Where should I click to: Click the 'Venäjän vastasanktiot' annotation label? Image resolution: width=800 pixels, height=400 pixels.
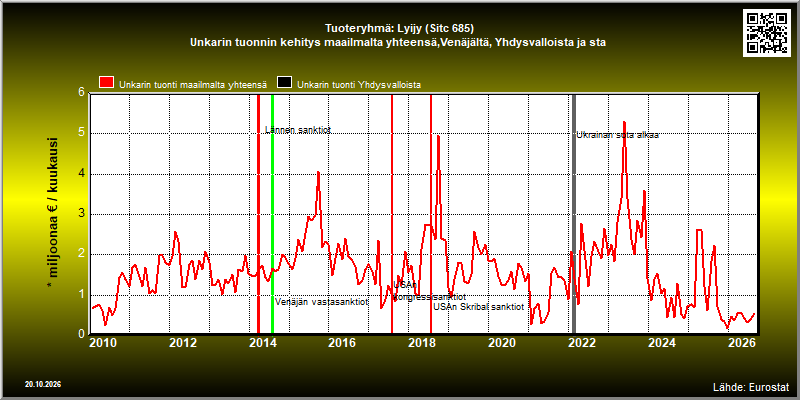tap(321, 302)
